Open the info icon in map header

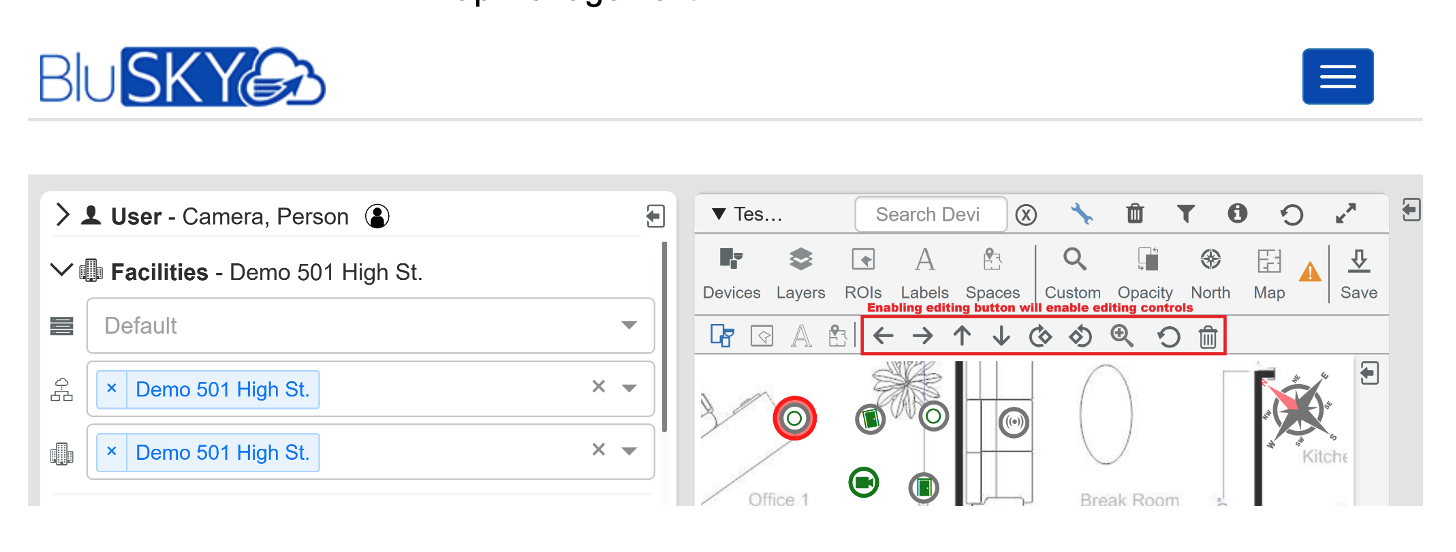pyautogui.click(x=1237, y=214)
